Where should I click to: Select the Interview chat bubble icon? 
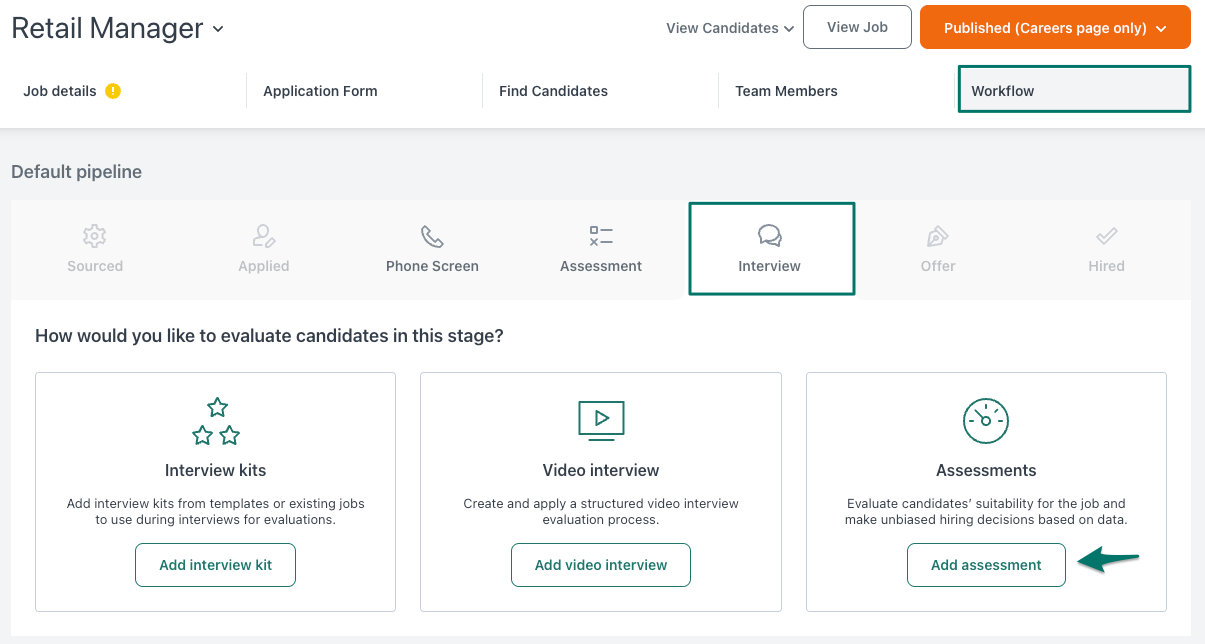pyautogui.click(x=769, y=236)
